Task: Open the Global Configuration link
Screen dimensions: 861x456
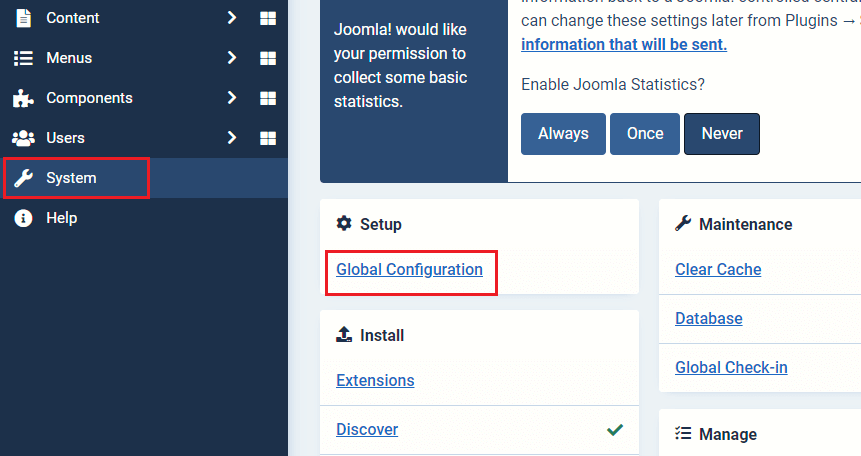Action: [409, 269]
